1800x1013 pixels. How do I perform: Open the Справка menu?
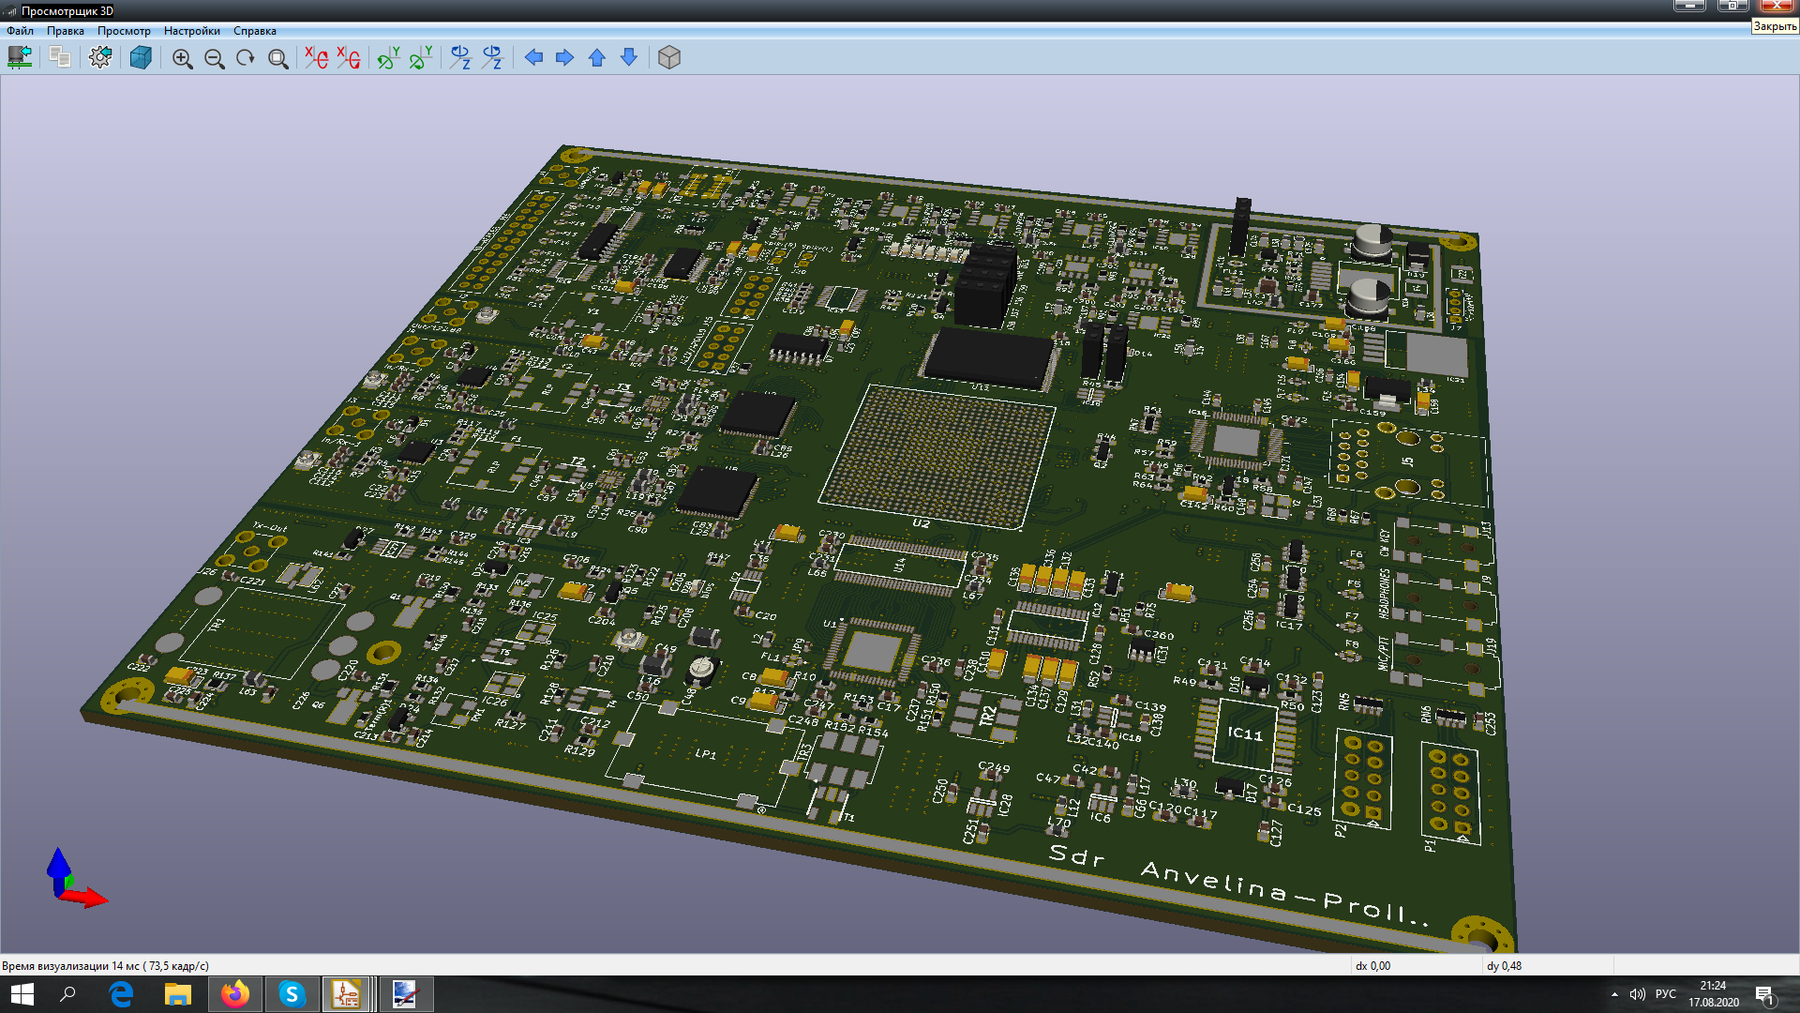point(255,31)
